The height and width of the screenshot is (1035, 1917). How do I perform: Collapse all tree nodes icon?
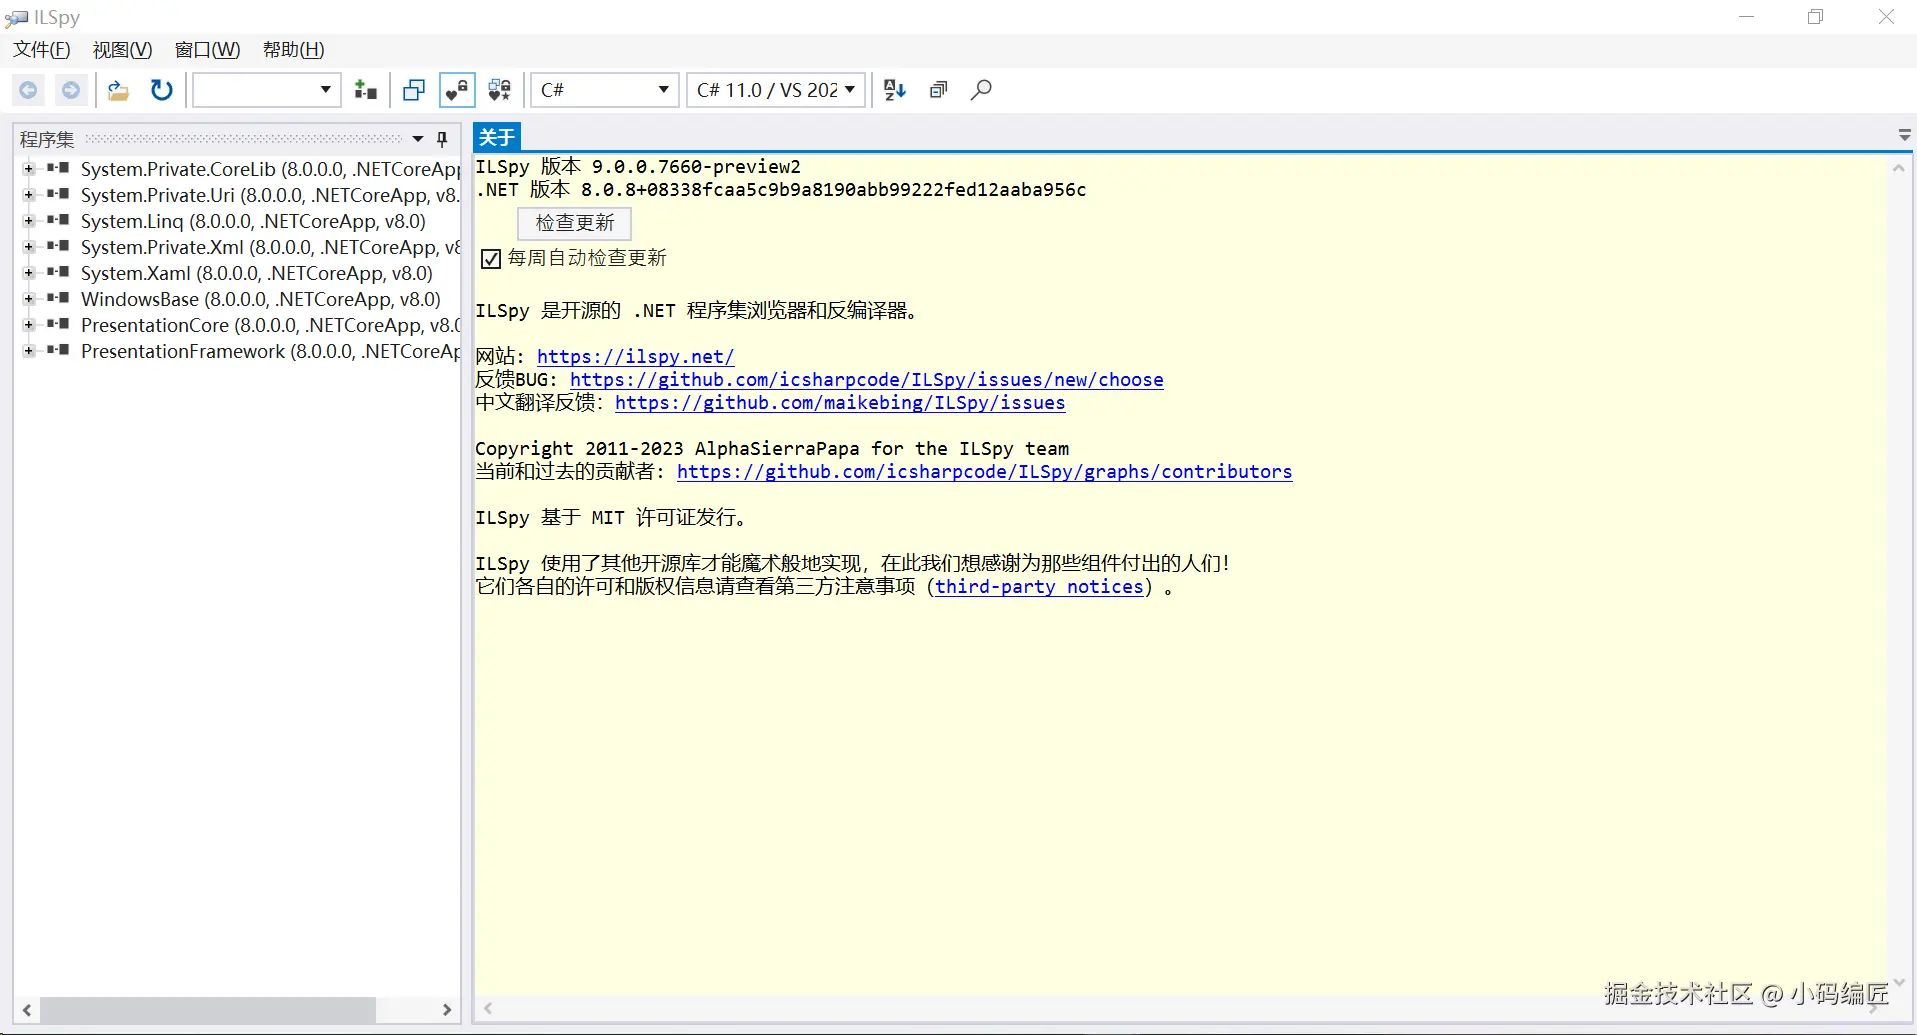[938, 90]
